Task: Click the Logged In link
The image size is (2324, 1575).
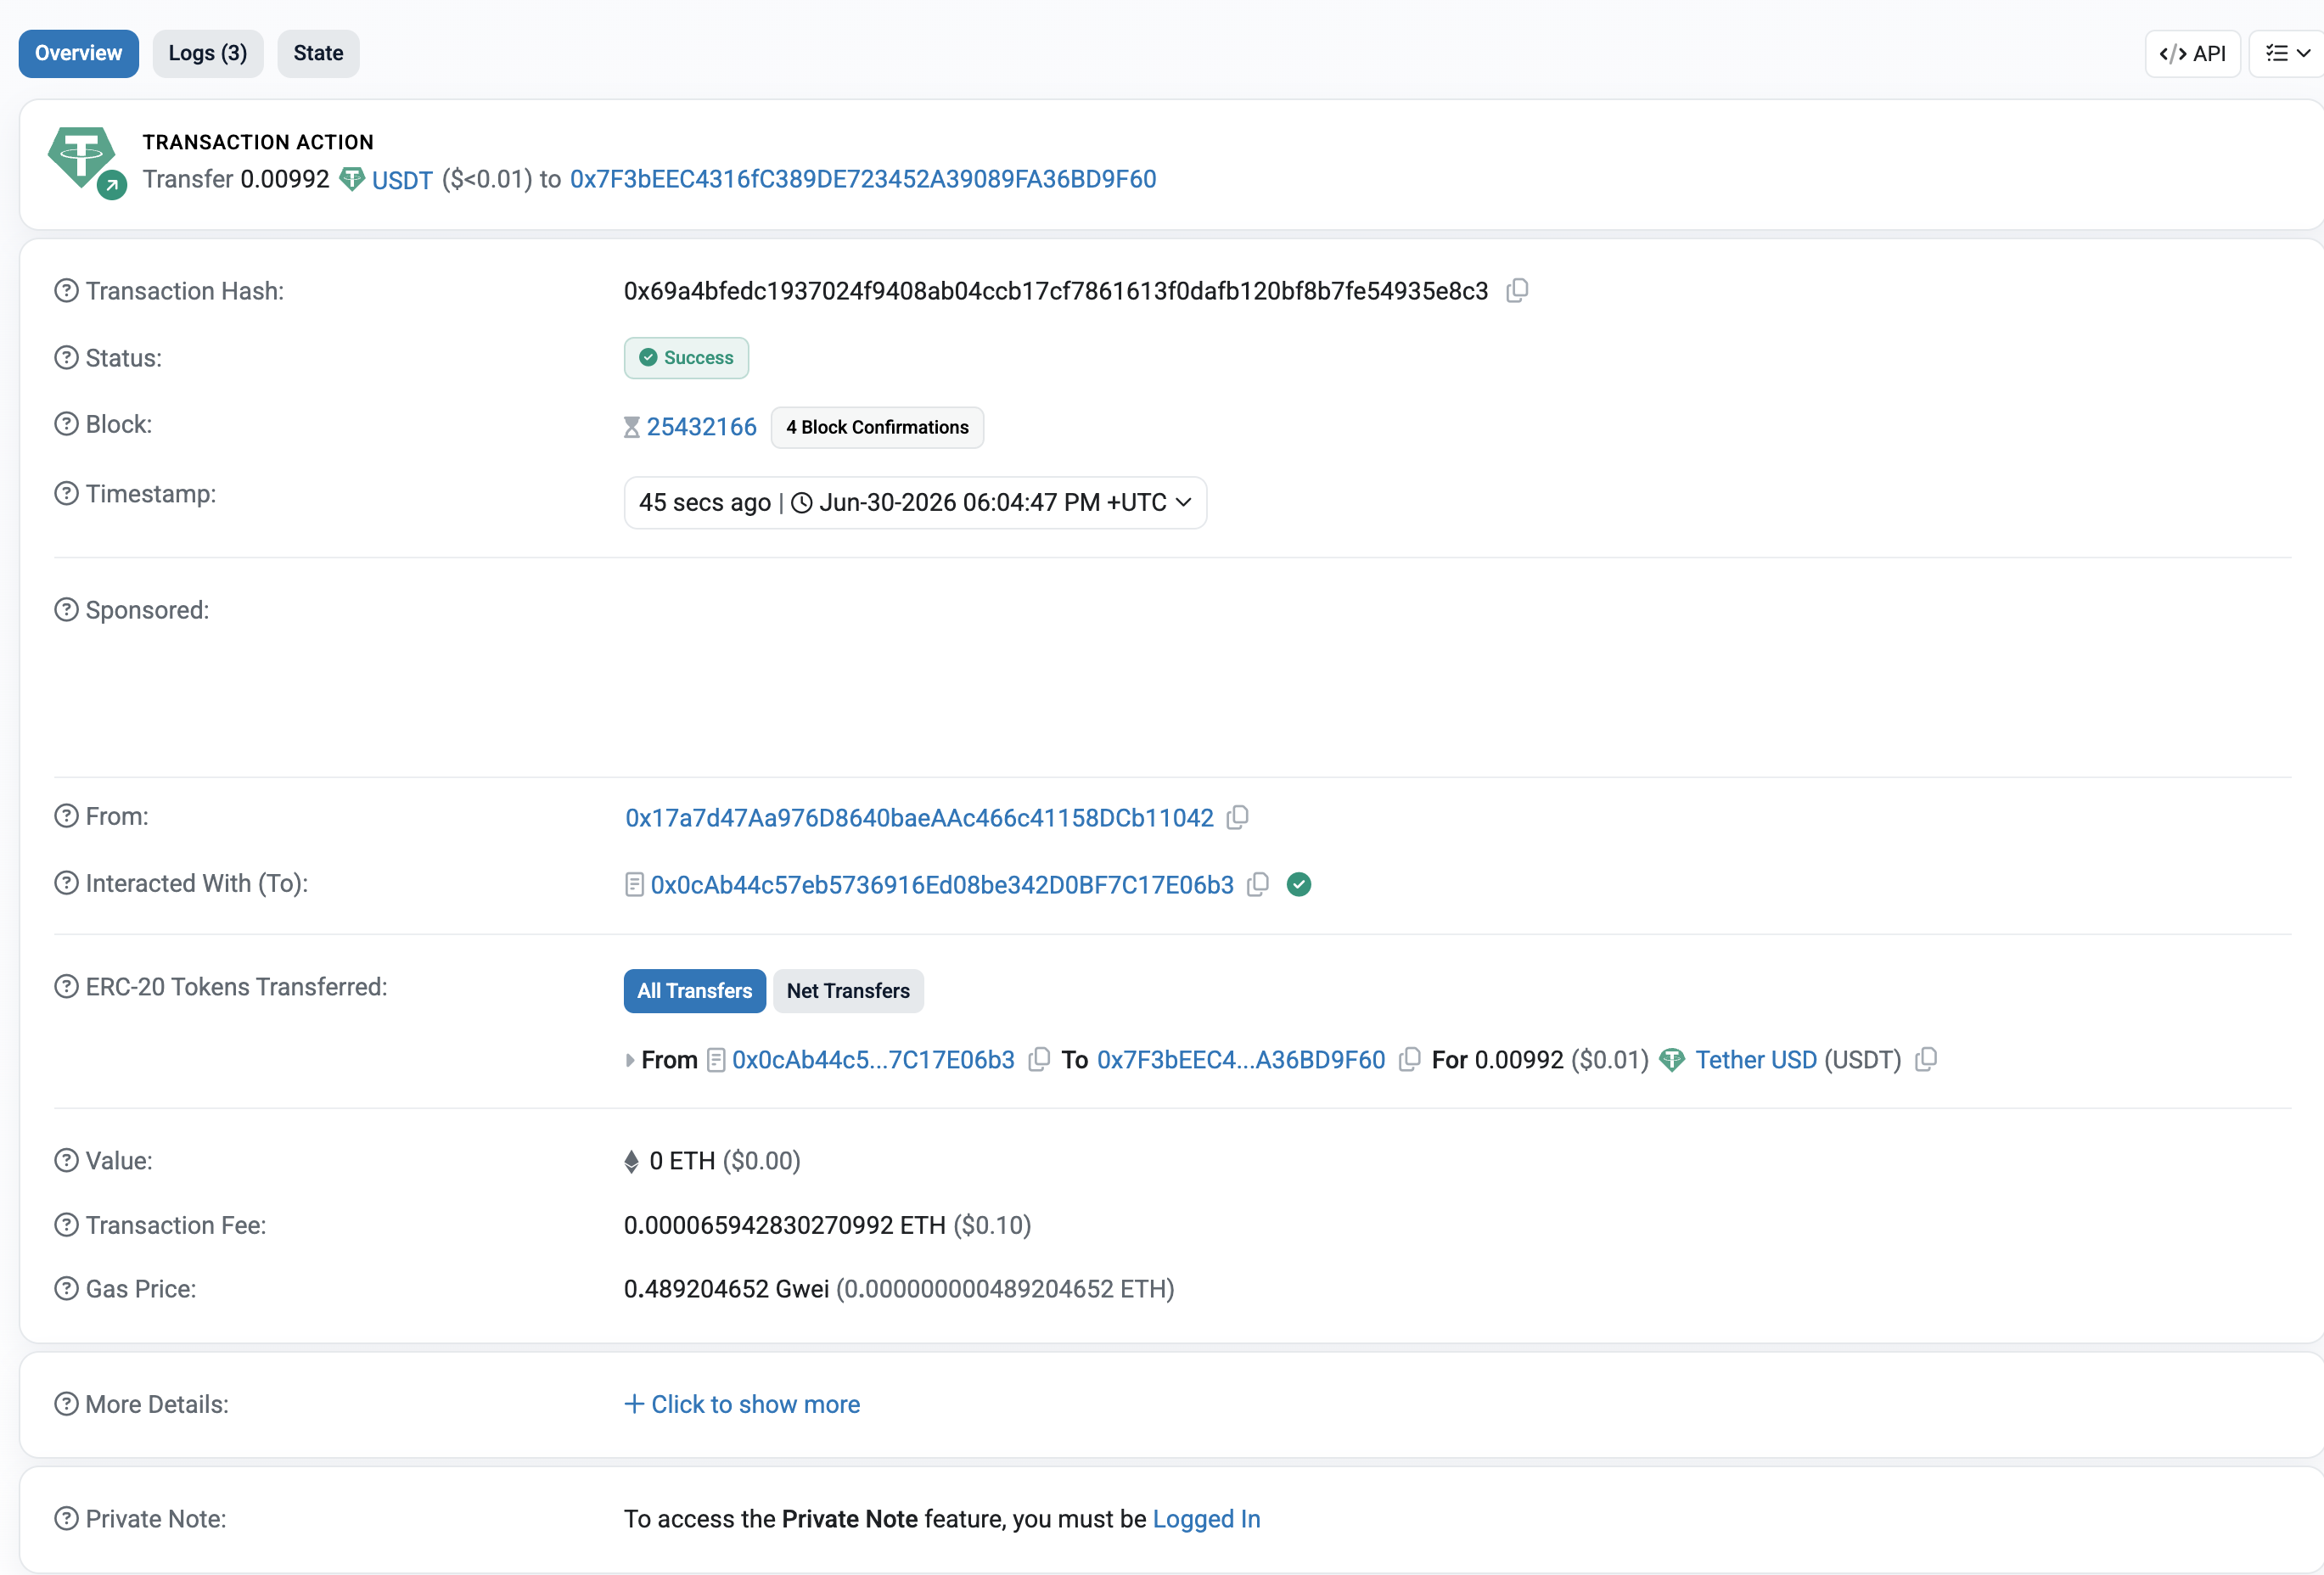Action: (1206, 1519)
